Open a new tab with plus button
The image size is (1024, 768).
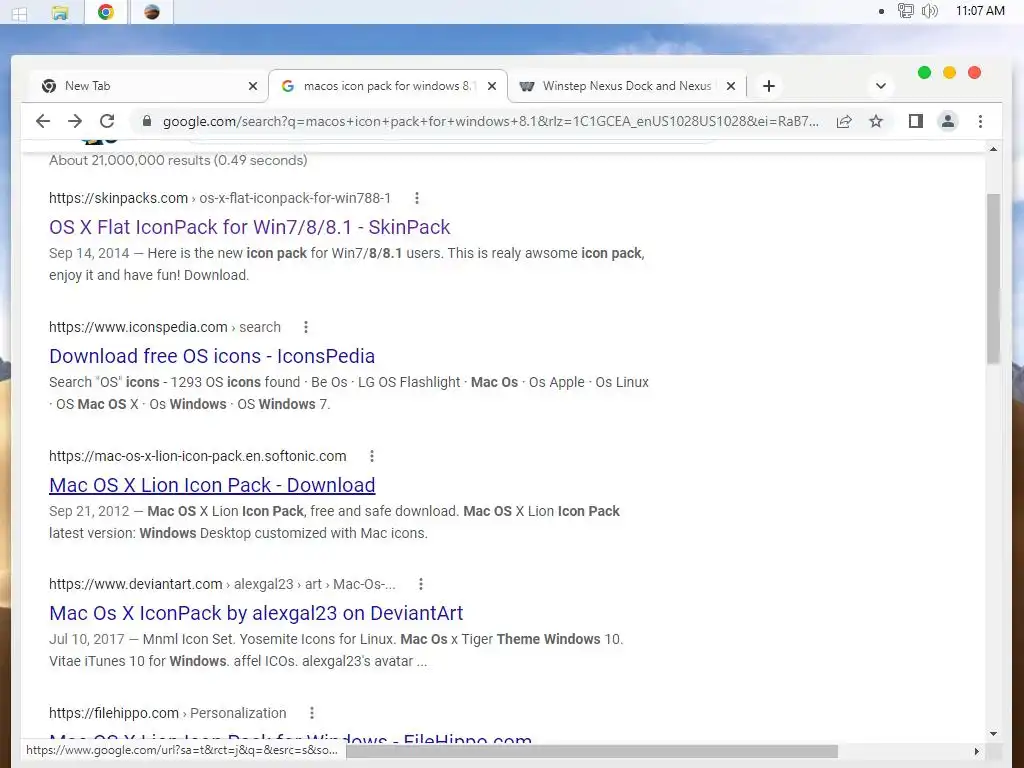769,86
